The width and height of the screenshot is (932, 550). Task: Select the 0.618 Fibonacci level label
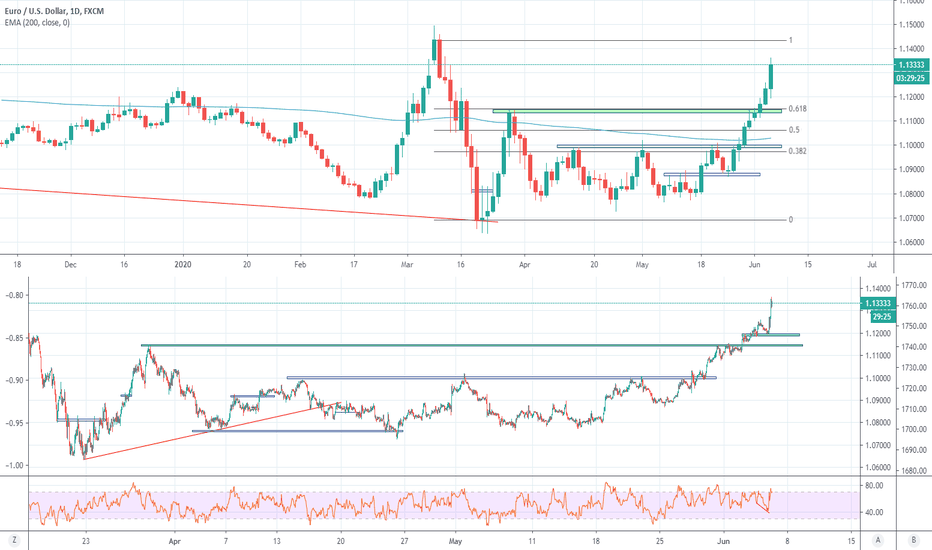797,109
